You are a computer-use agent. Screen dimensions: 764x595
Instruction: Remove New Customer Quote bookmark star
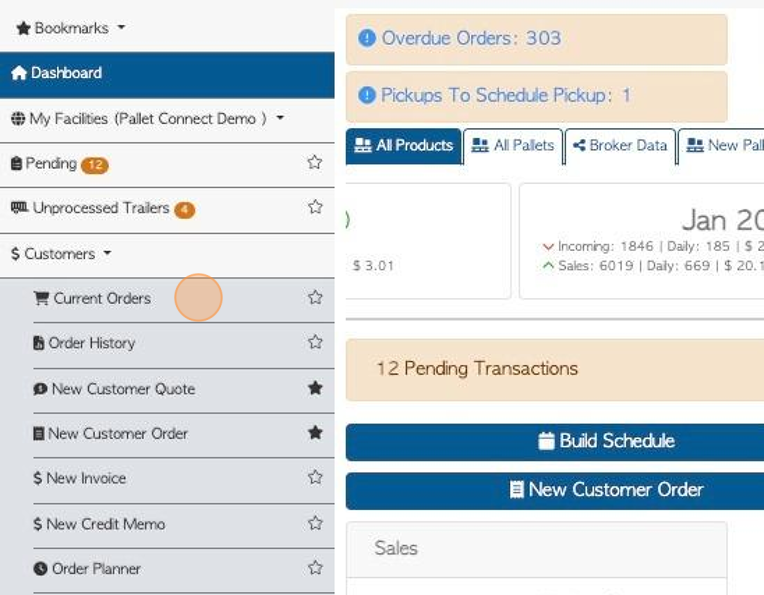(x=315, y=388)
